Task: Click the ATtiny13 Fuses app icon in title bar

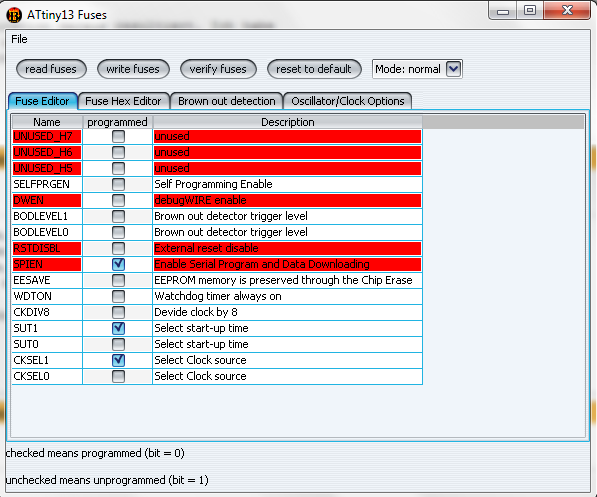Action: pyautogui.click(x=14, y=15)
